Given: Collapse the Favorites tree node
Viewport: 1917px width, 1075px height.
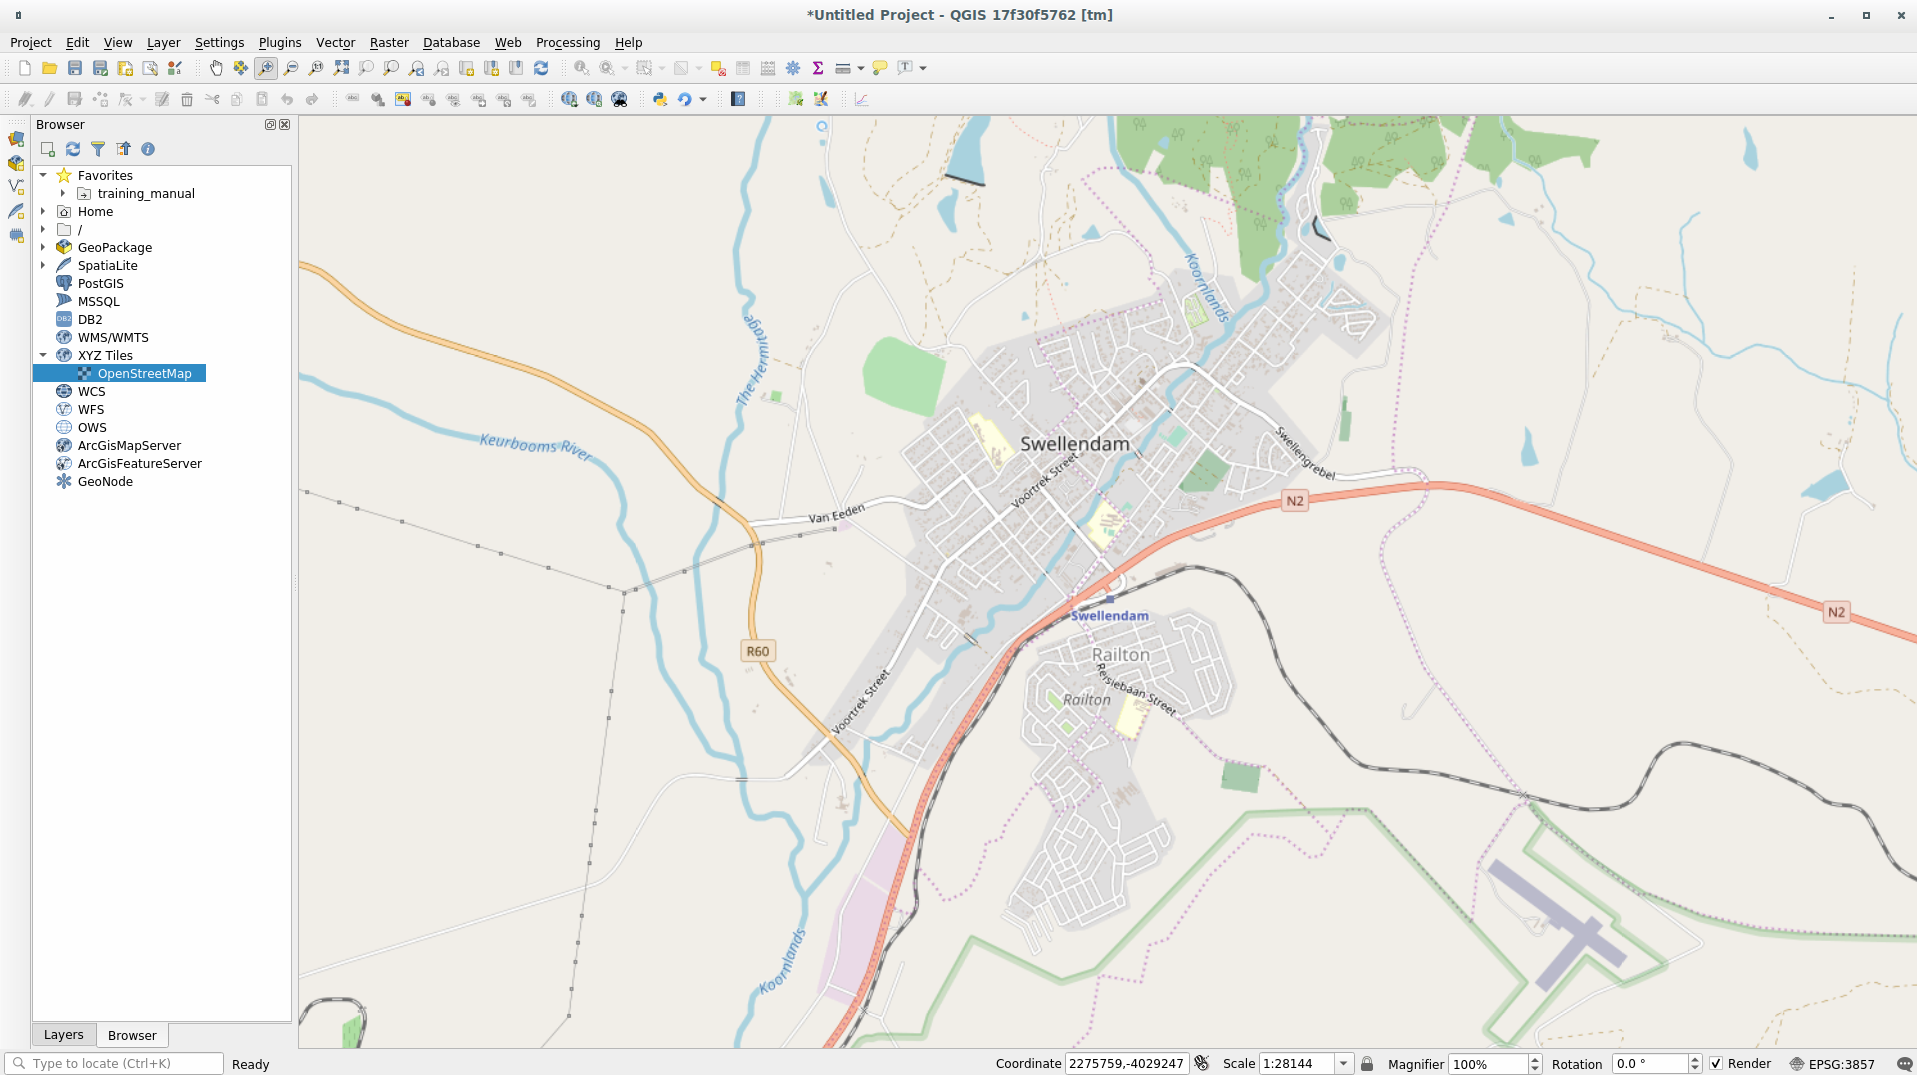Looking at the screenshot, I should pyautogui.click(x=43, y=175).
